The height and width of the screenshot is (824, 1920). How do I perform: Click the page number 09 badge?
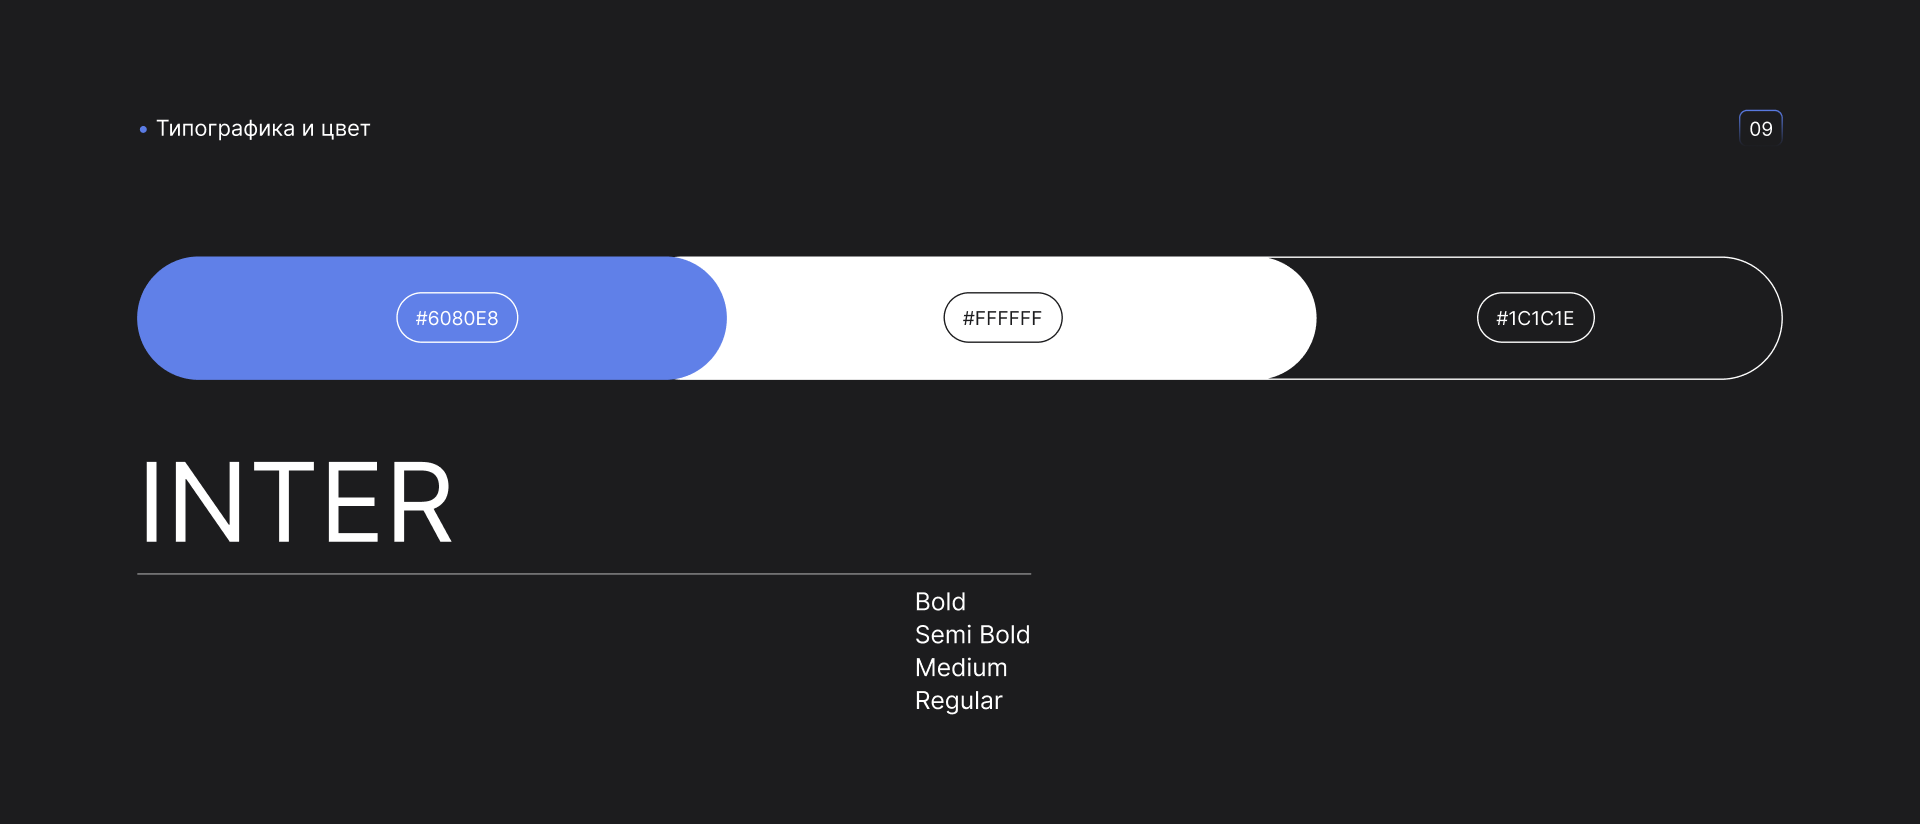(x=1760, y=128)
